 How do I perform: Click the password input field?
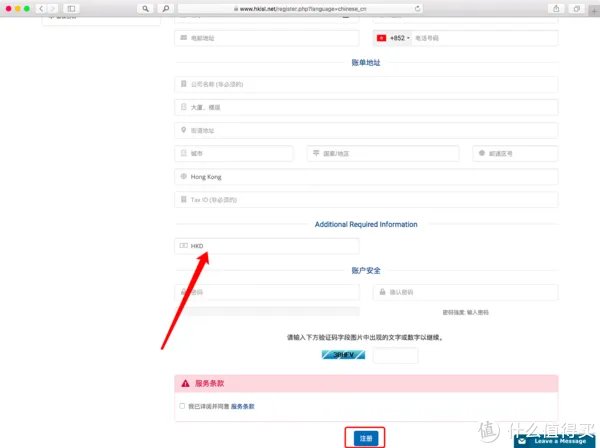267,292
